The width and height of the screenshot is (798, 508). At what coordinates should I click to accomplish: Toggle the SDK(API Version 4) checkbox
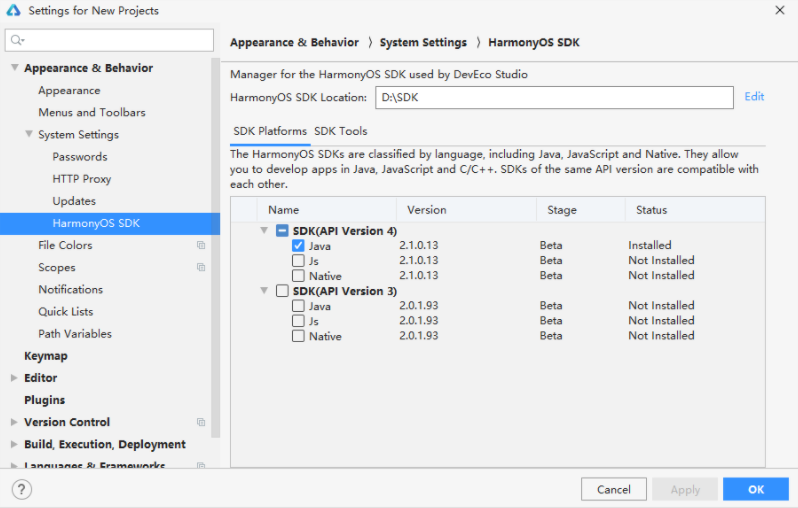(x=282, y=231)
